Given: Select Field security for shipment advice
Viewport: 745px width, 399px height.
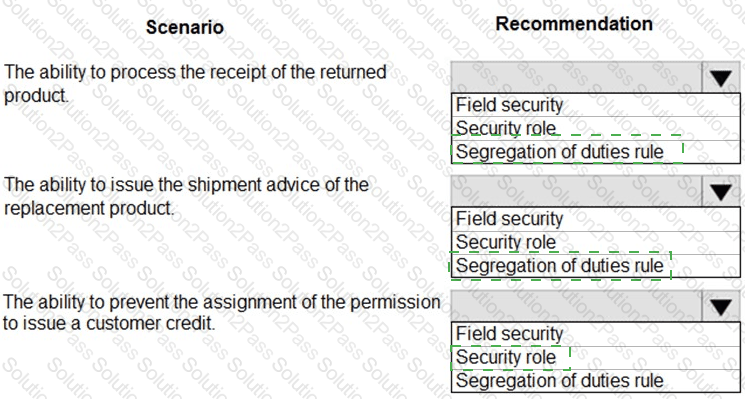Looking at the screenshot, I should click(x=595, y=219).
